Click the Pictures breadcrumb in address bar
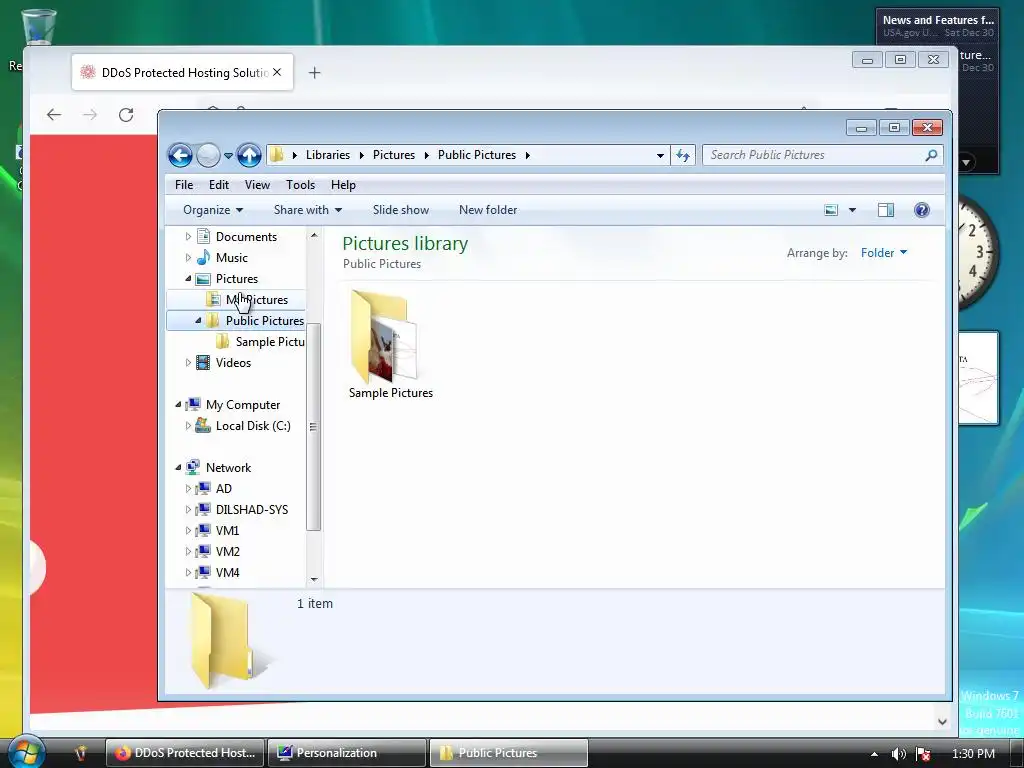The image size is (1024, 768). coord(394,155)
